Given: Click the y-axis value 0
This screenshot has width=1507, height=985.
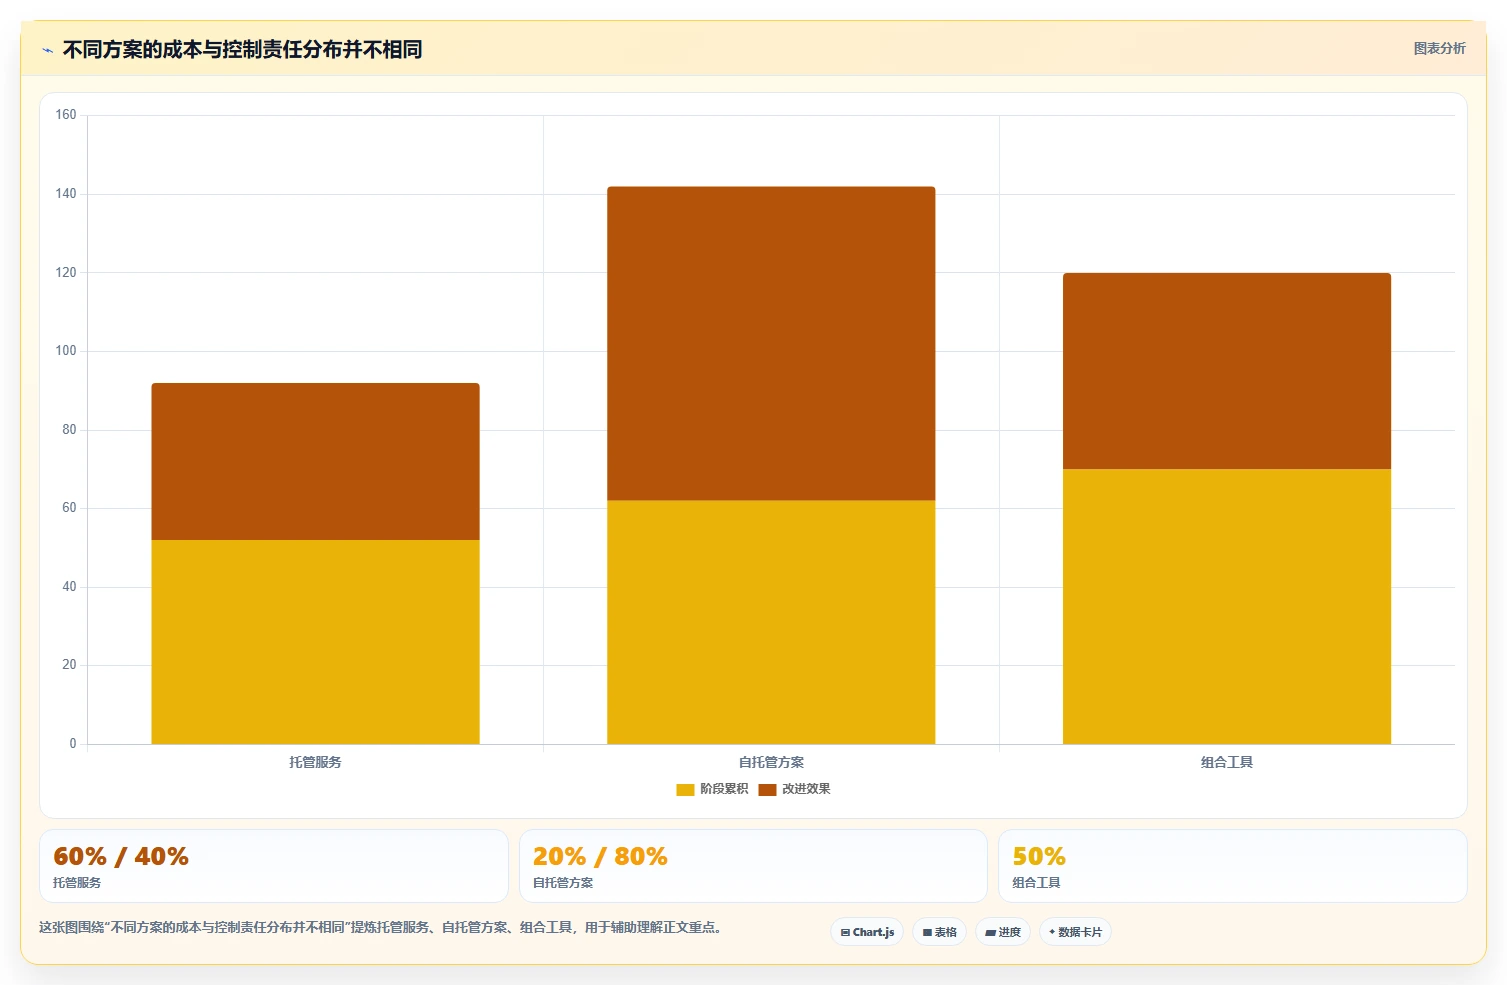Looking at the screenshot, I should pos(72,744).
